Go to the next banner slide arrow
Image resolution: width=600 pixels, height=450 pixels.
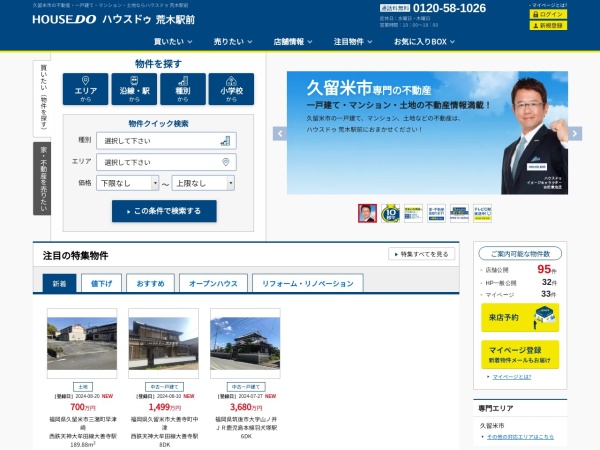[x=575, y=134]
